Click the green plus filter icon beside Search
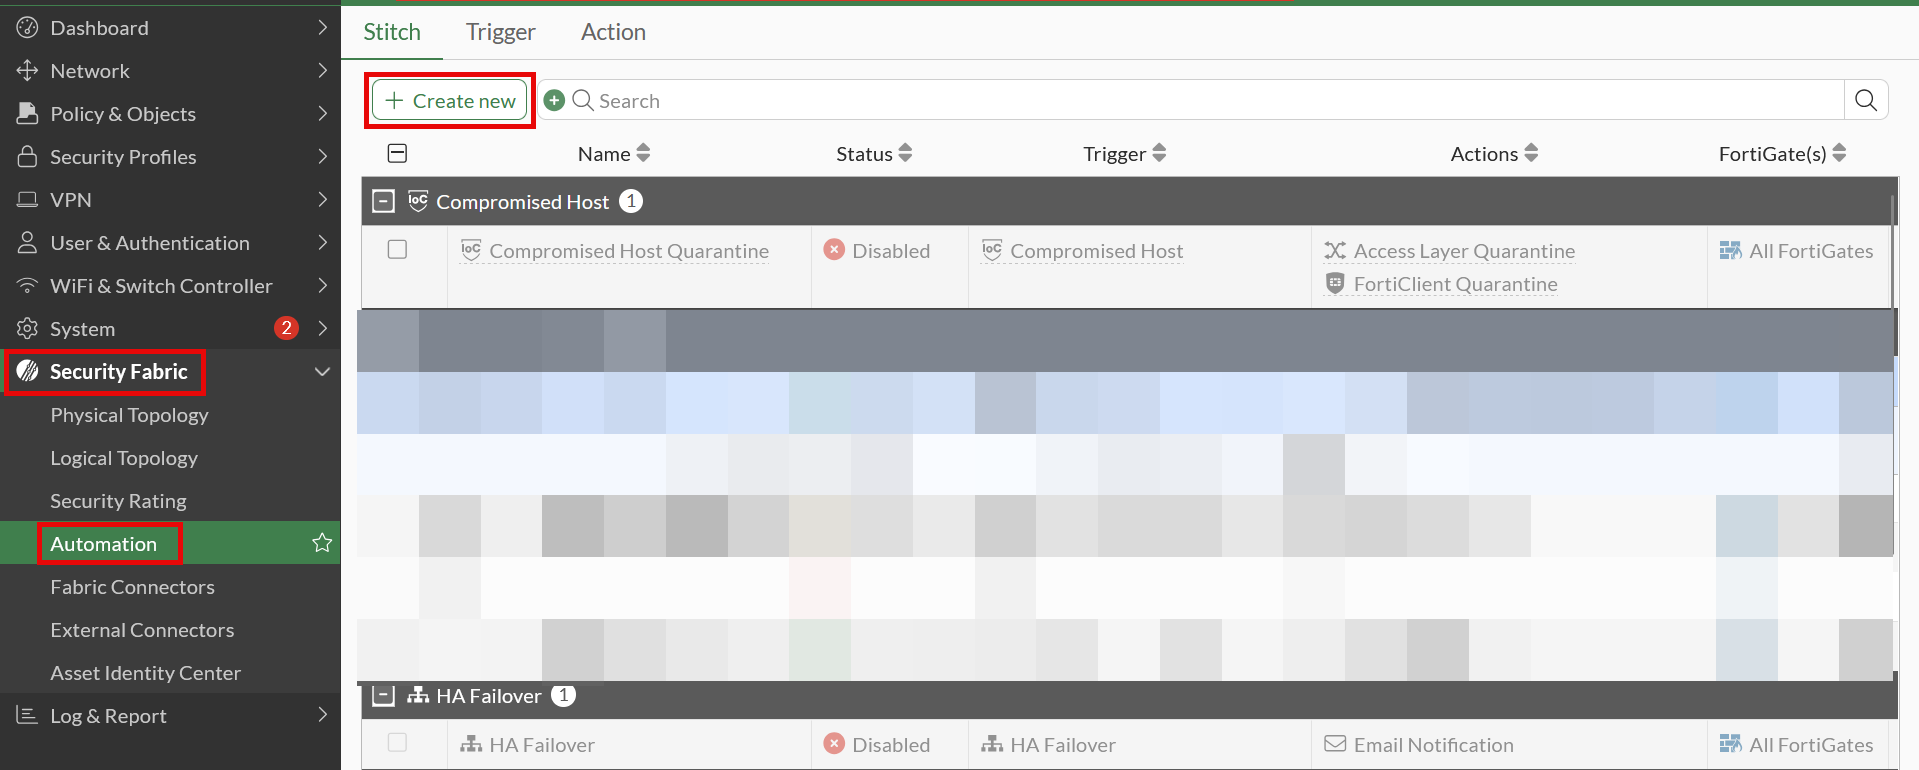This screenshot has width=1919, height=770. (554, 100)
